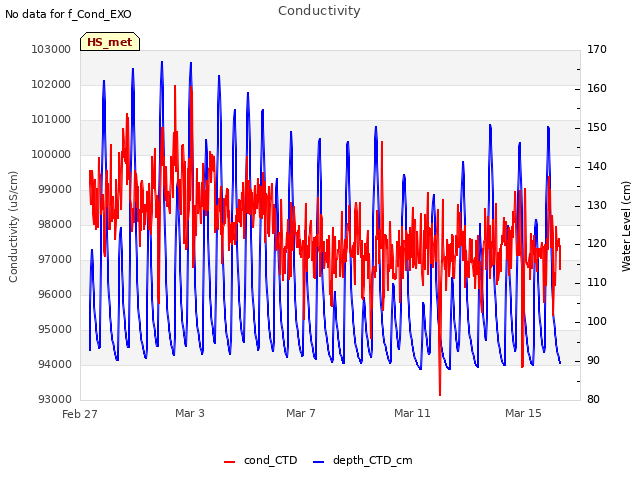The height and width of the screenshot is (480, 640).
Task: Click the 90 right axis value
Action: click(x=593, y=361)
